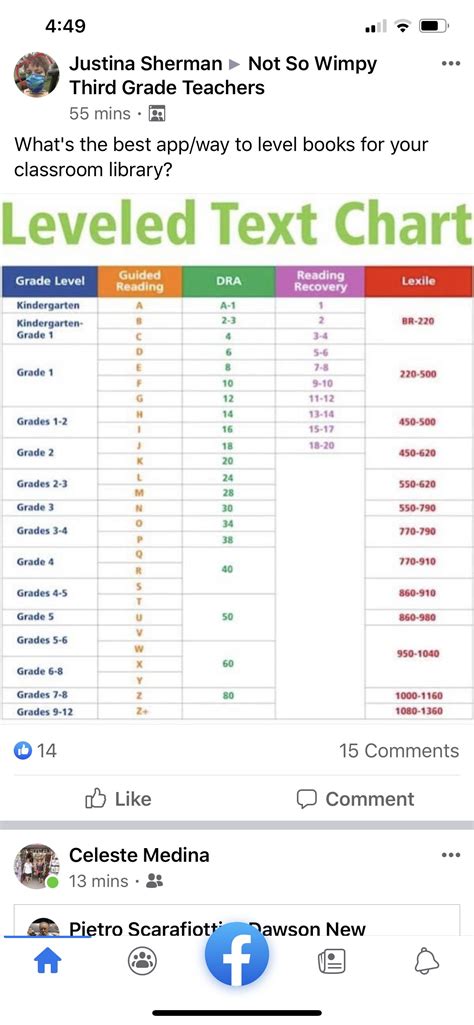This screenshot has width=474, height=1025.
Task: Open the Celeste Medina name link
Action: [x=139, y=854]
